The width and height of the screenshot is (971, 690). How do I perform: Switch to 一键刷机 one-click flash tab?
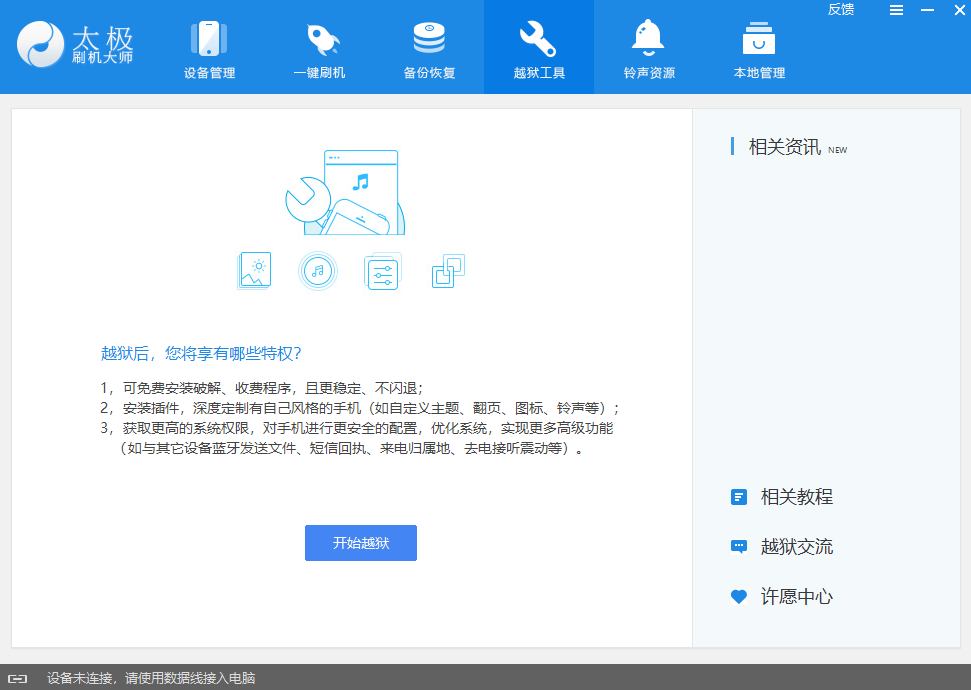tap(319, 49)
